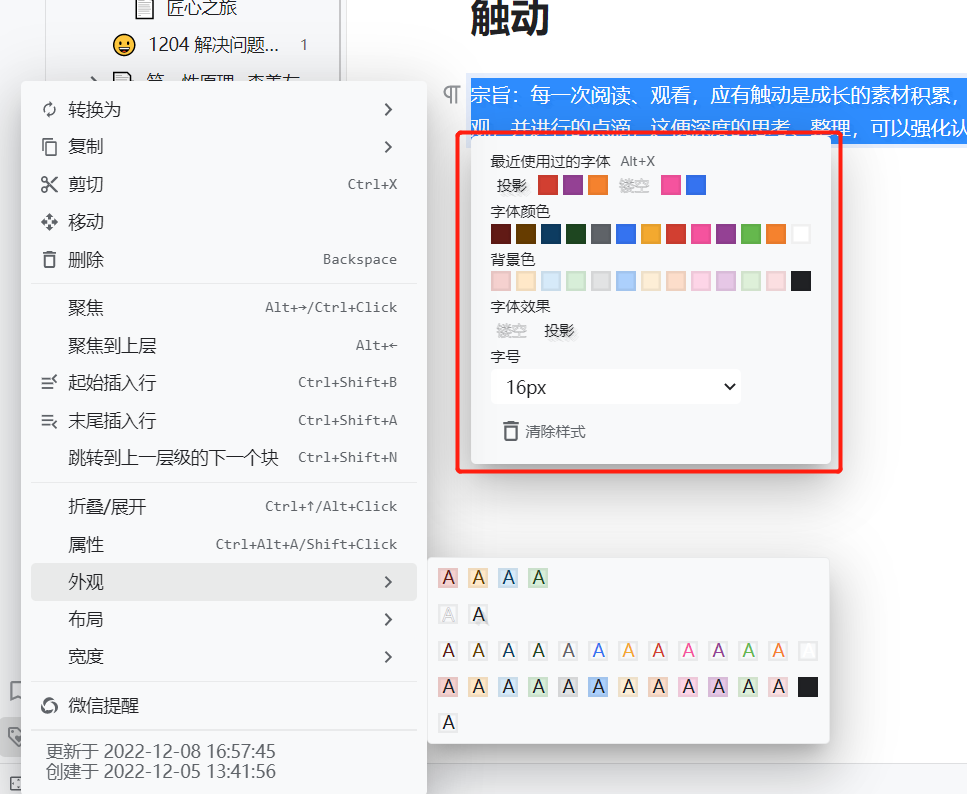Pick recently used 镂空 style
967x794 pixels.
point(634,186)
